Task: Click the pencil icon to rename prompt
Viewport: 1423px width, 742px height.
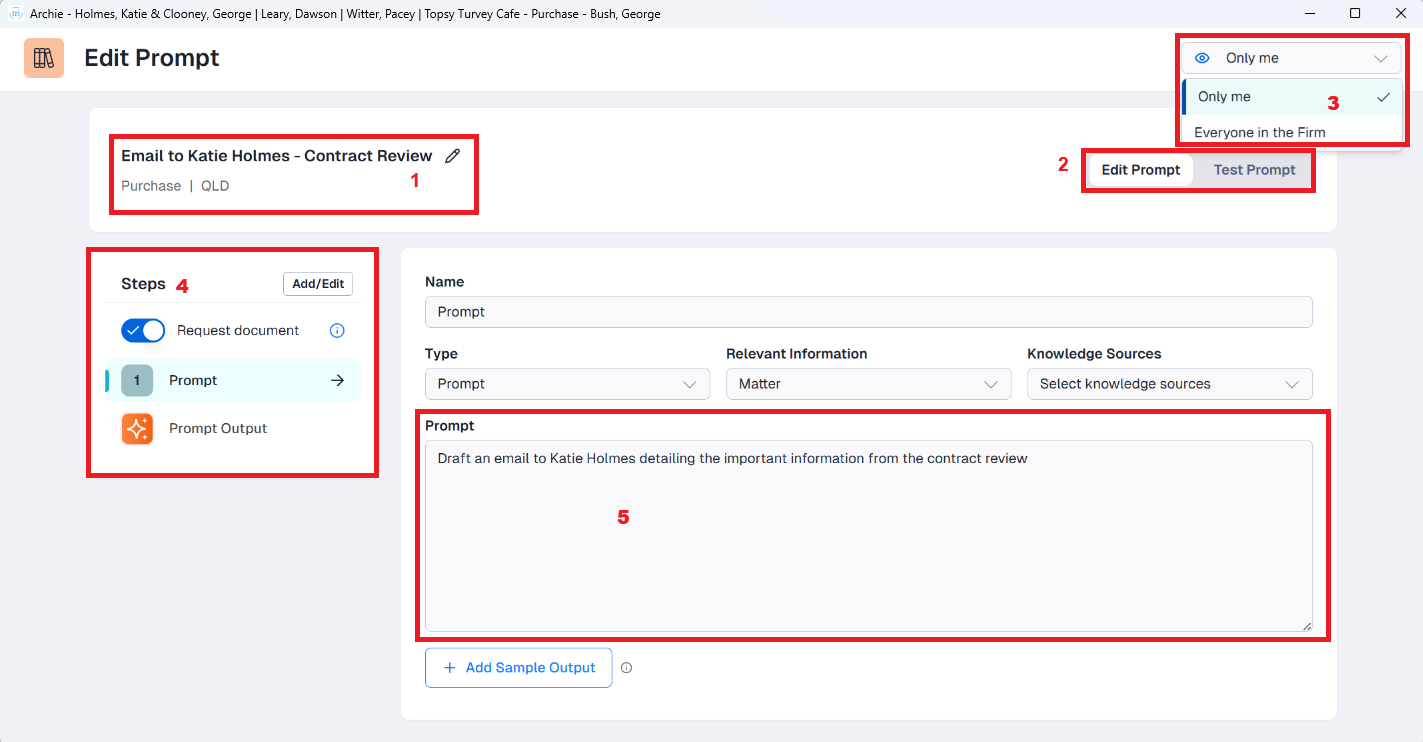Action: click(453, 156)
